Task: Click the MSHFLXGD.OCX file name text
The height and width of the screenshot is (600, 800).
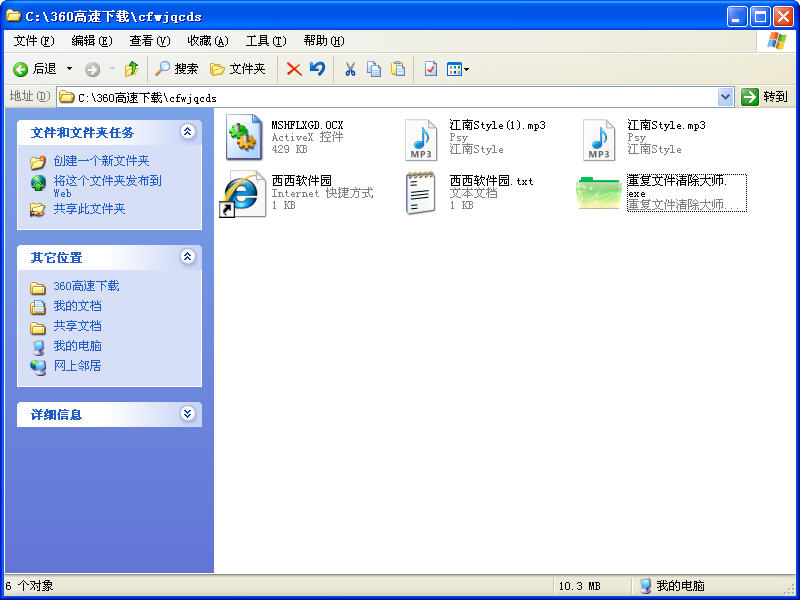Action: tap(307, 126)
